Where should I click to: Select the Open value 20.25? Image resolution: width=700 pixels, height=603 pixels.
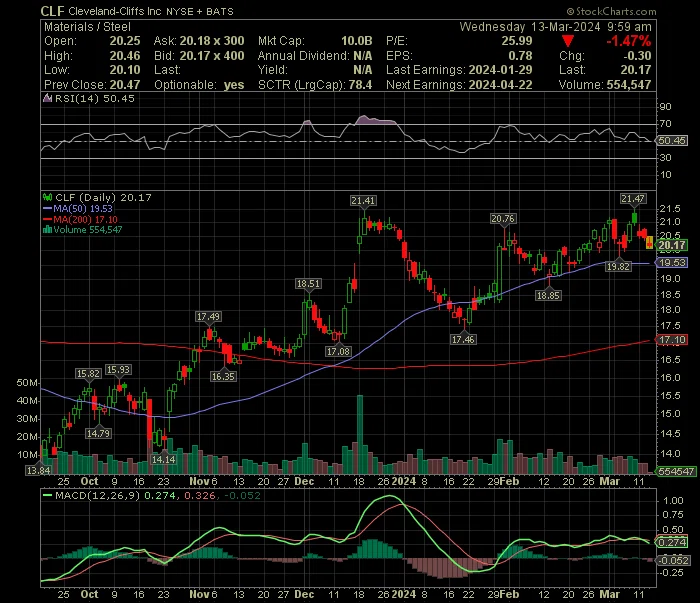[125, 41]
